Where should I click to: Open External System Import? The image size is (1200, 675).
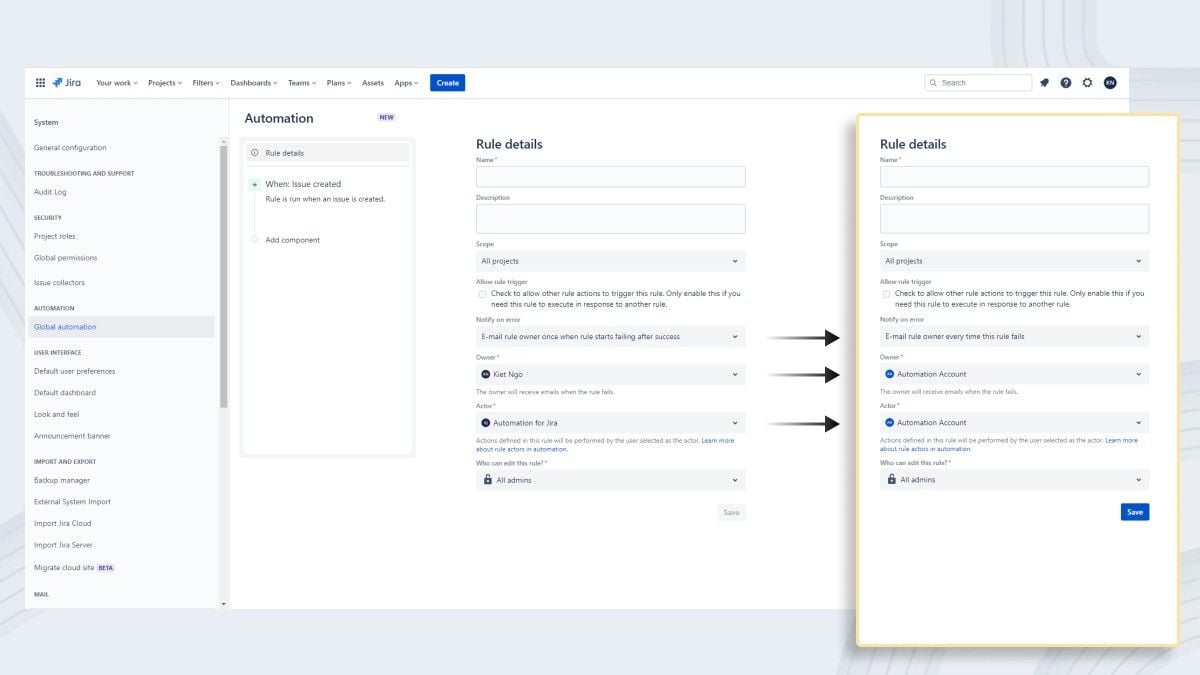click(73, 502)
